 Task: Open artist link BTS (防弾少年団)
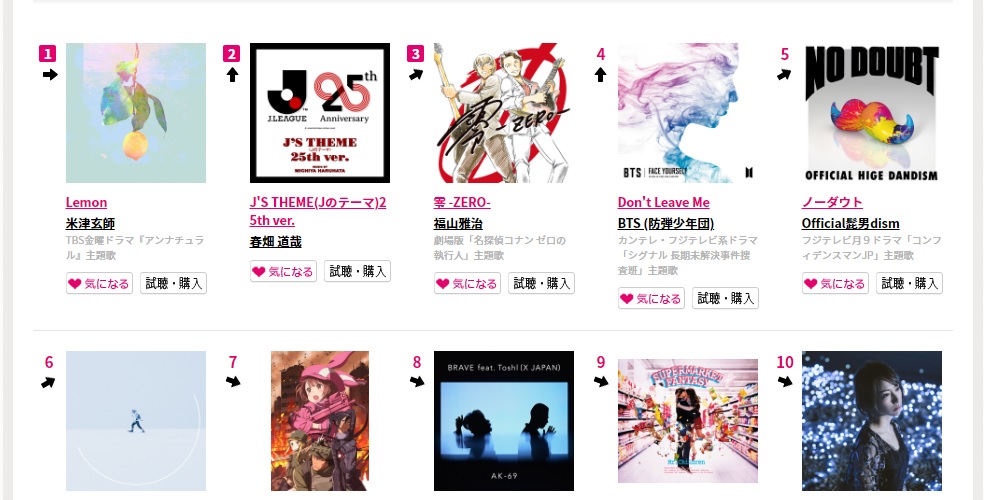pos(665,223)
